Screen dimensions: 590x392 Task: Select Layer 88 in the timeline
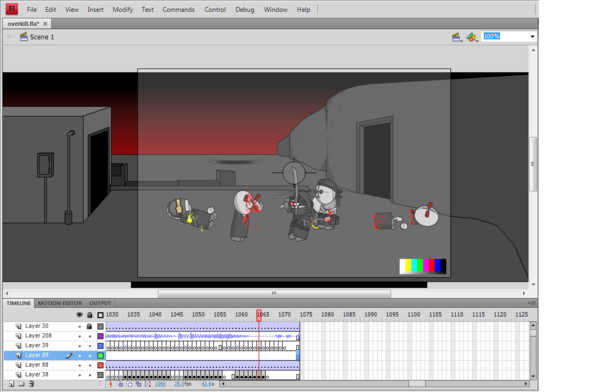pos(36,365)
